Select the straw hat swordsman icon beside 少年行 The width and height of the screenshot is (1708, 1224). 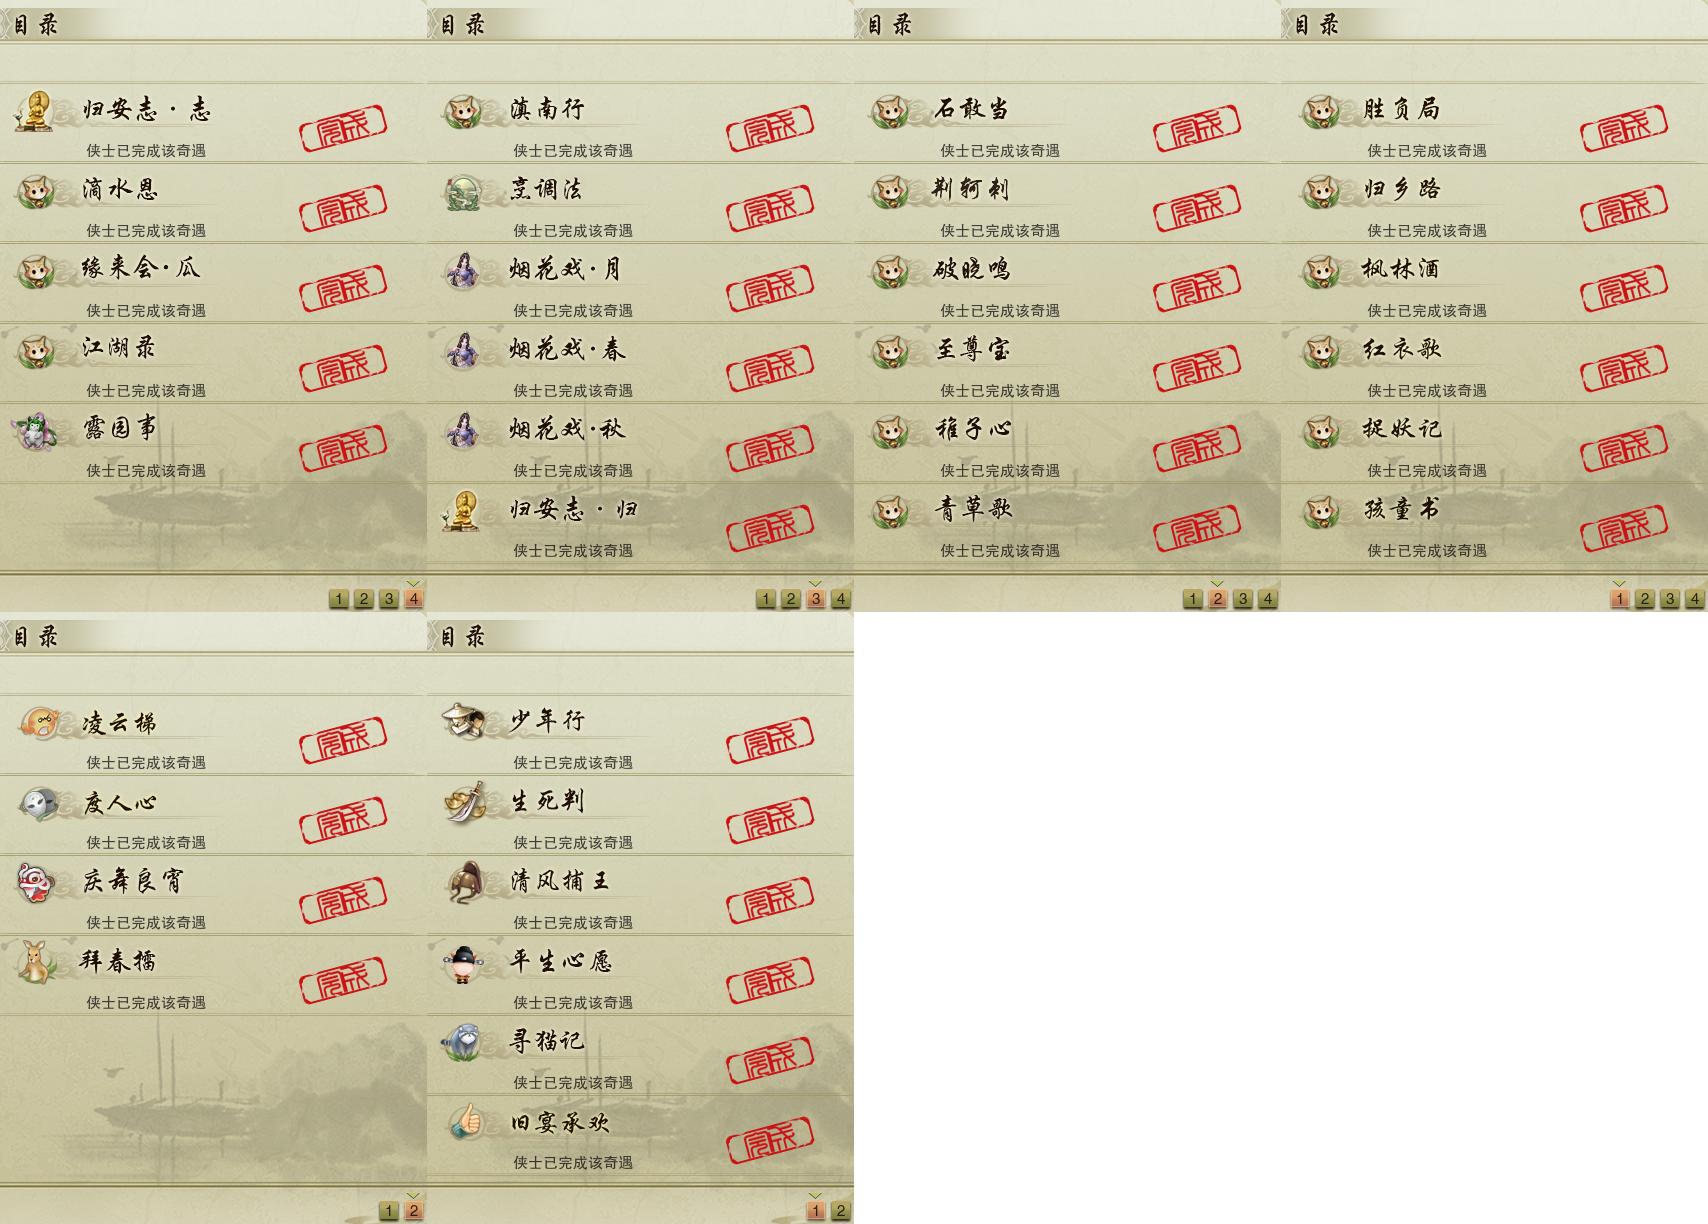point(464,720)
